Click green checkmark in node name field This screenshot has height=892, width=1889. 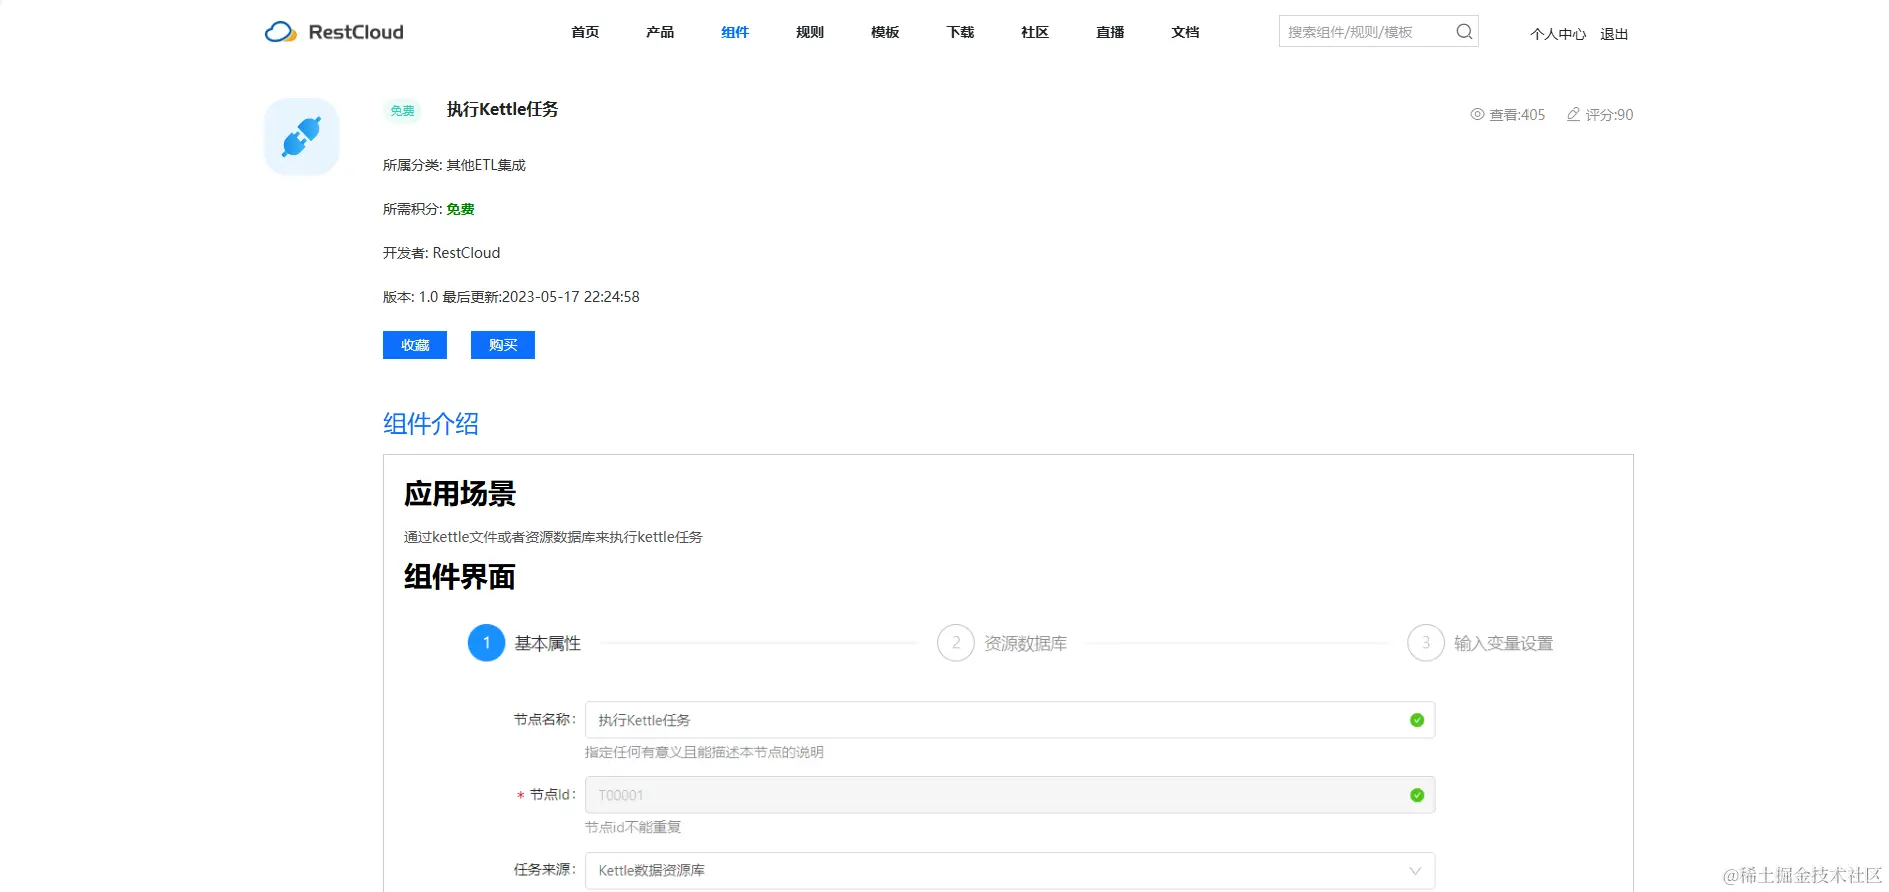(x=1417, y=720)
